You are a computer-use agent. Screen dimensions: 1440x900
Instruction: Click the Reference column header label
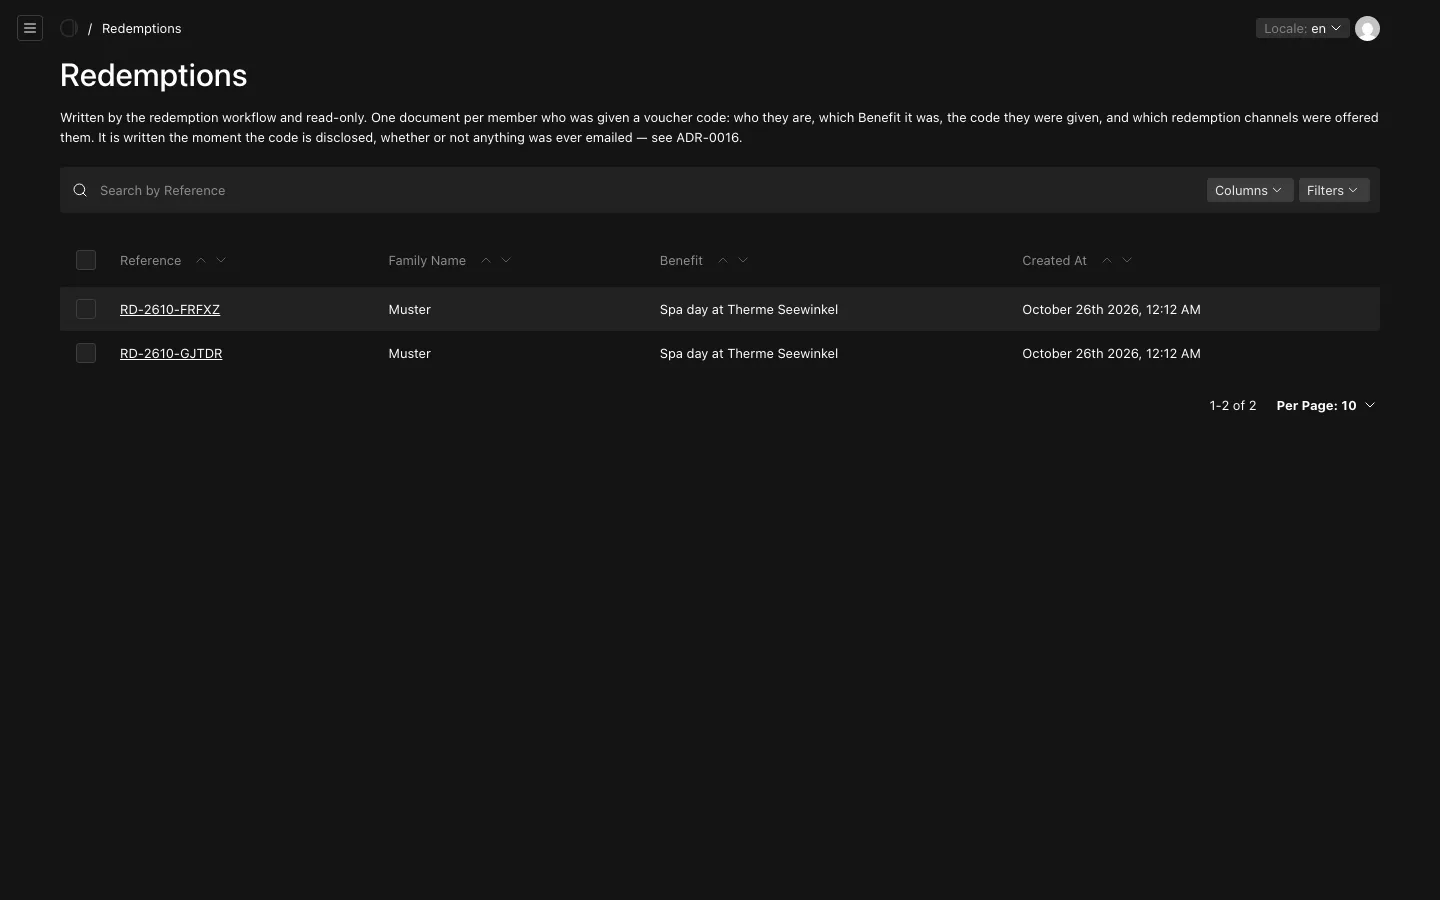[150, 260]
